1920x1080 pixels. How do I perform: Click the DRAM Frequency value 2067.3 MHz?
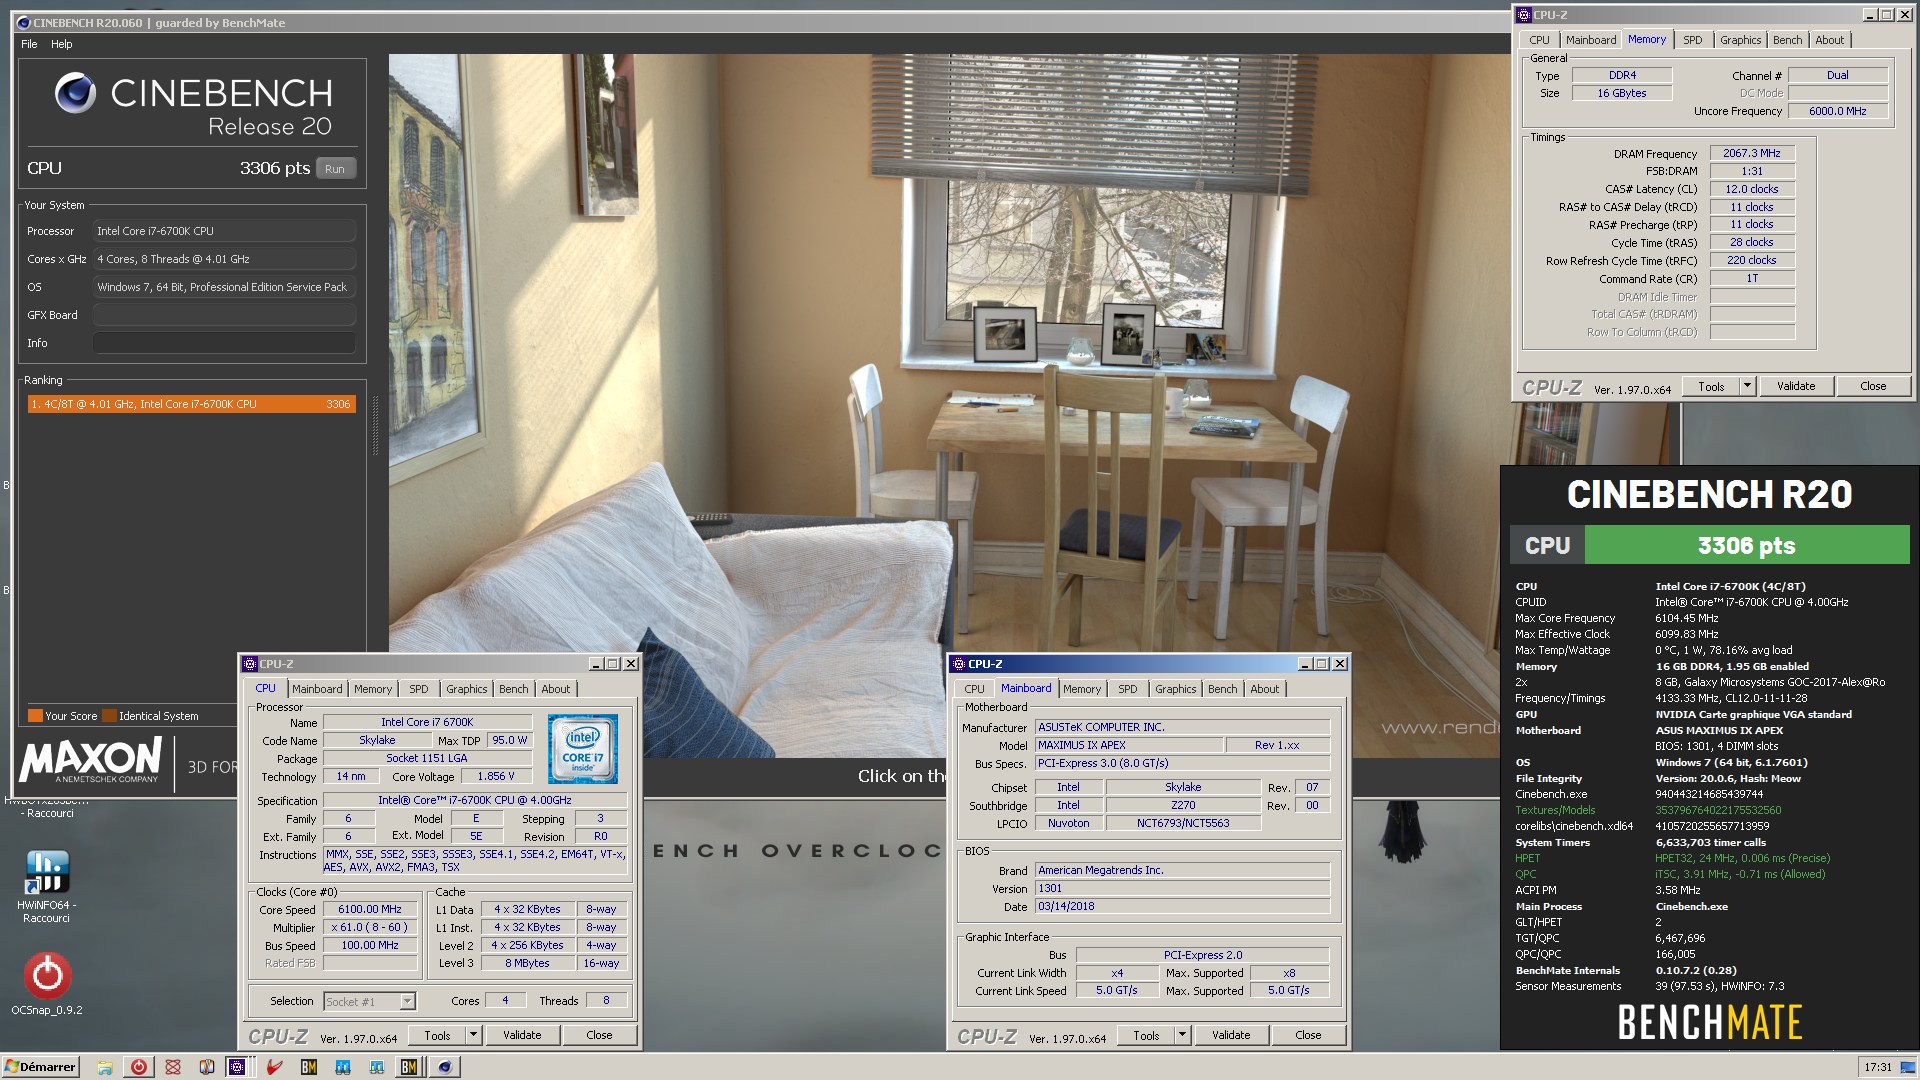(x=1752, y=153)
